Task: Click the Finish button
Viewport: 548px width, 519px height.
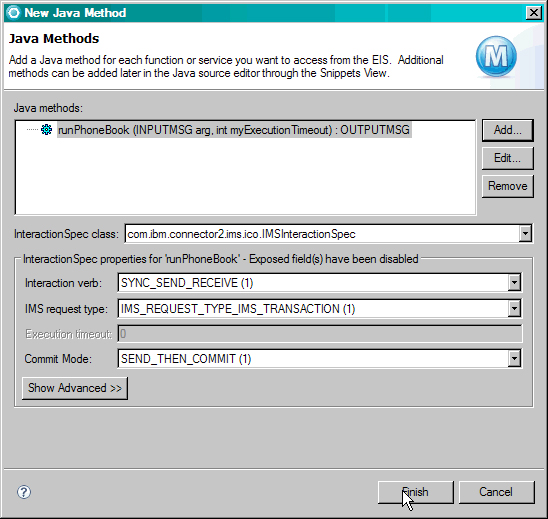Action: (x=416, y=492)
